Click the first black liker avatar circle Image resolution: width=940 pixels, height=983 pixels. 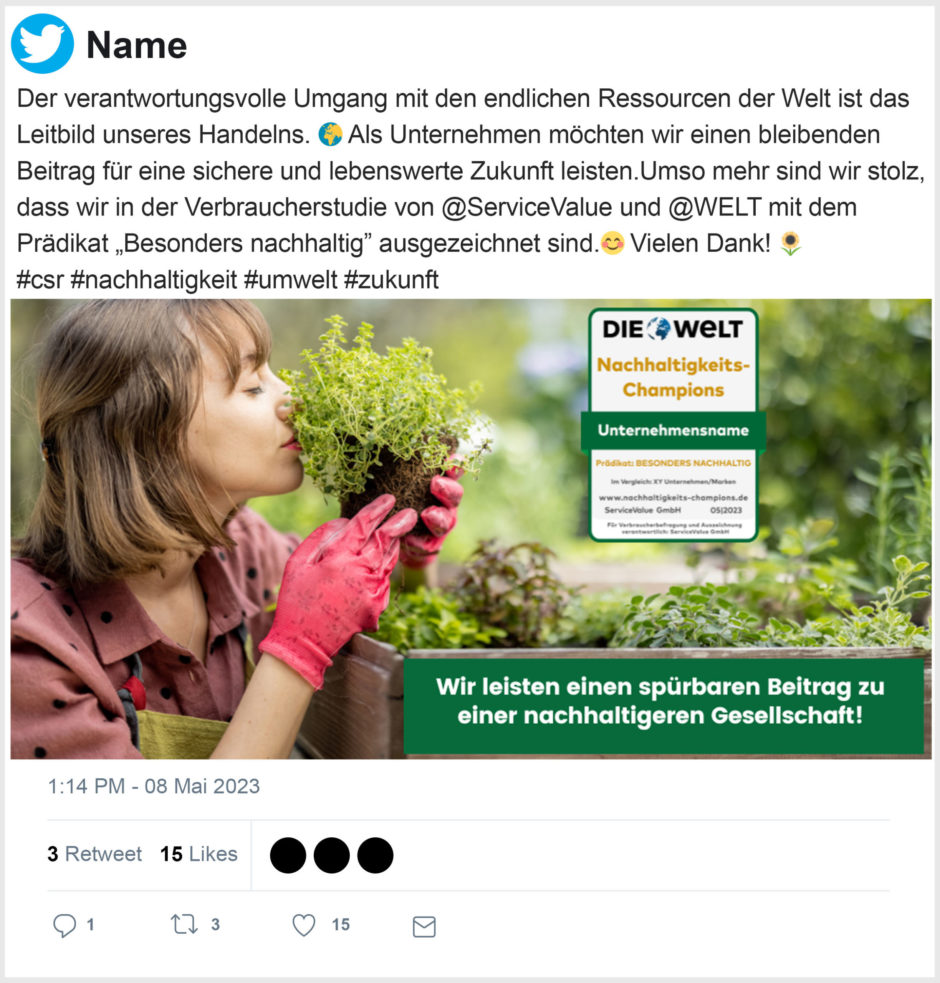click(288, 855)
